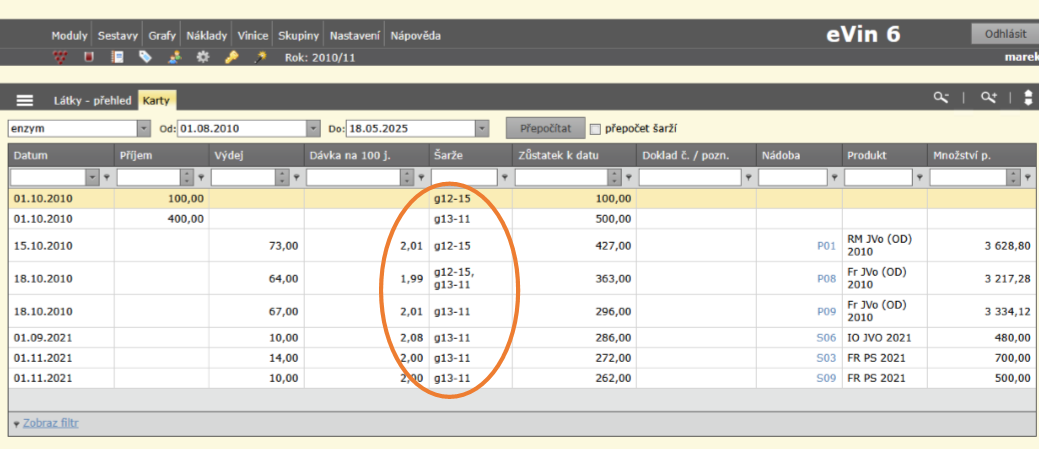Image resolution: width=1040 pixels, height=450 pixels.
Task: Click the red wine barrel icon
Action: (x=89, y=57)
